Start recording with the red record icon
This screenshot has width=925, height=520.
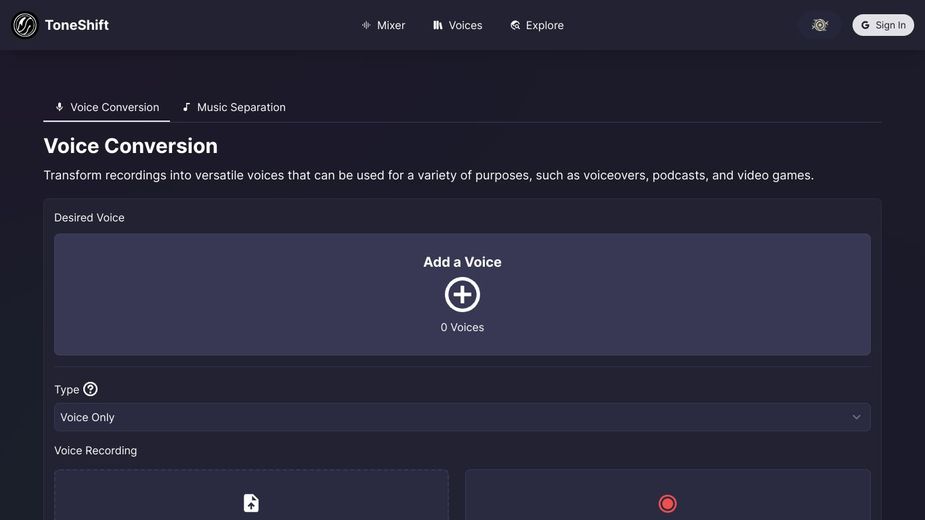coord(667,503)
